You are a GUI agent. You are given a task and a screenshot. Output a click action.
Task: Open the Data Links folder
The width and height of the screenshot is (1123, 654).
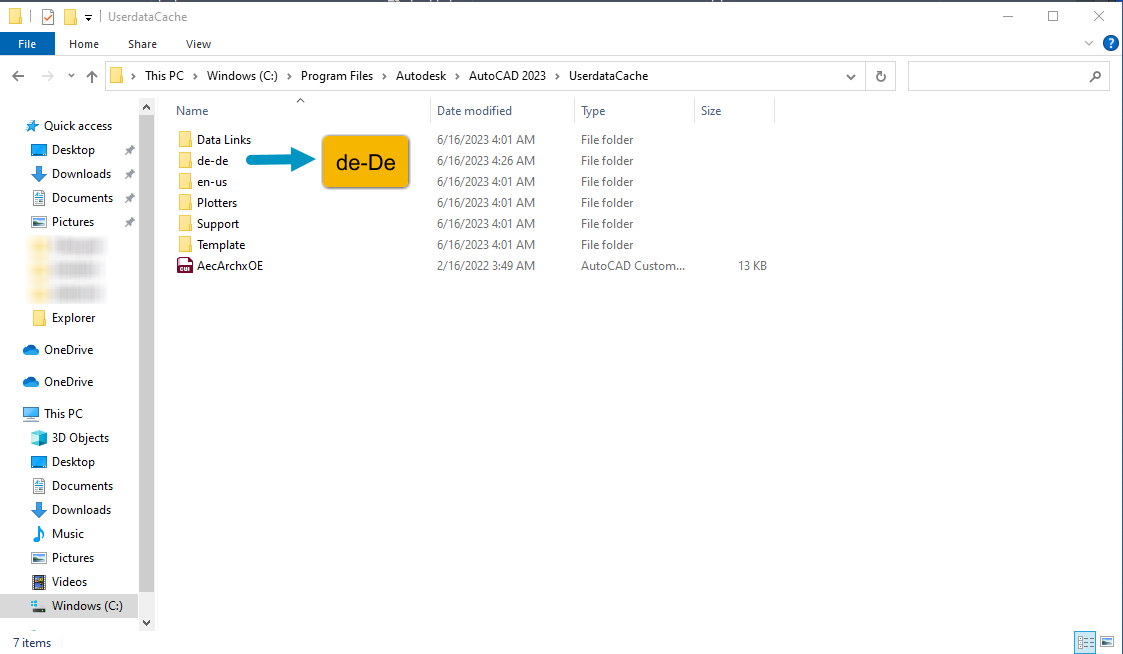click(x=225, y=139)
